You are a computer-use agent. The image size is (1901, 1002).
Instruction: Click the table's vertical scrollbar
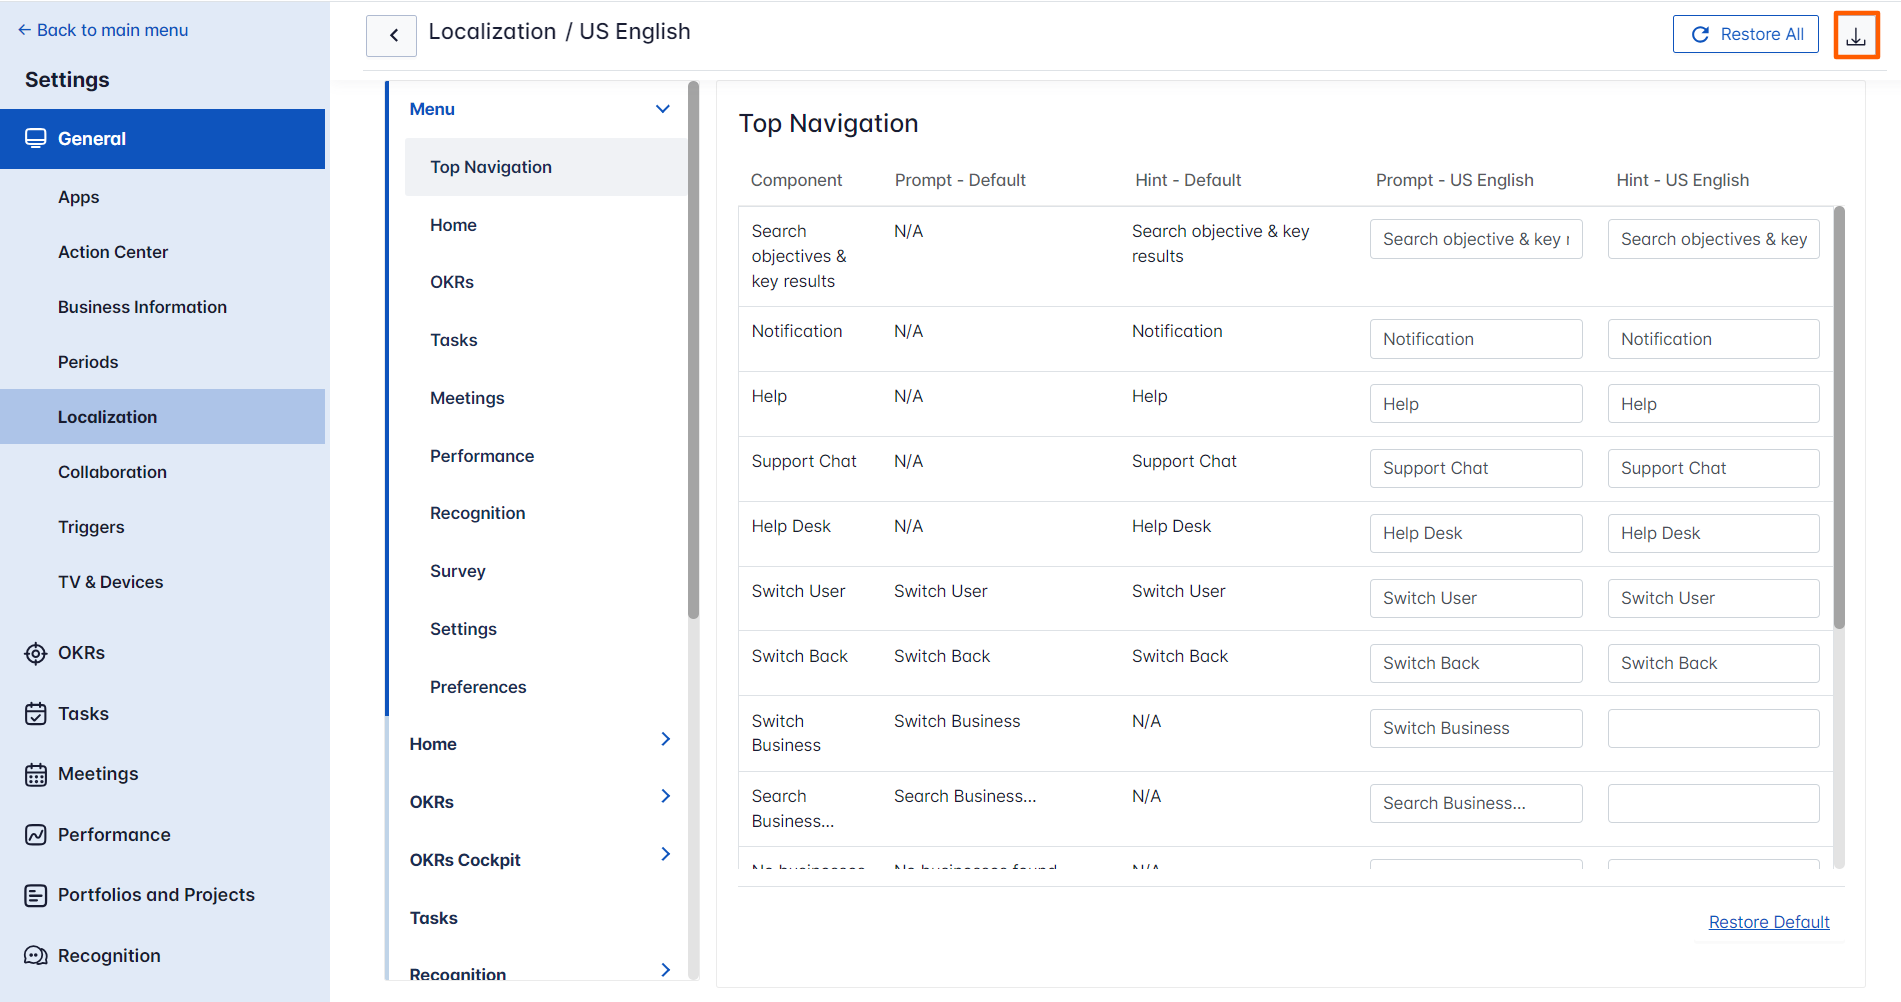coord(1838,418)
